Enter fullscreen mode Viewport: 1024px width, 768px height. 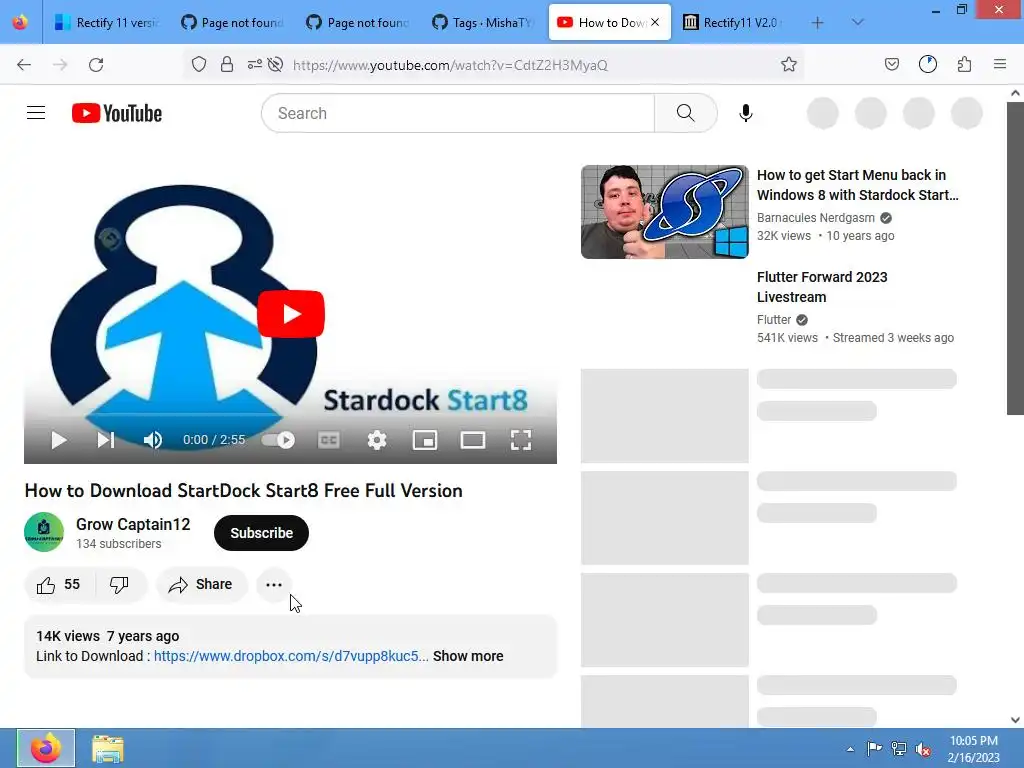click(x=520, y=440)
